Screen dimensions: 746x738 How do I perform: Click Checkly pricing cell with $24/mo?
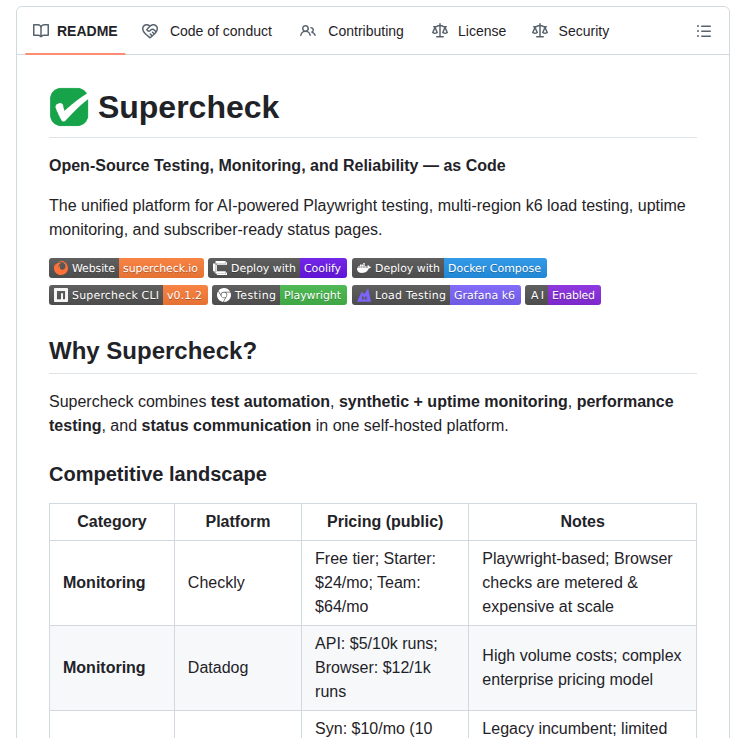tap(385, 582)
